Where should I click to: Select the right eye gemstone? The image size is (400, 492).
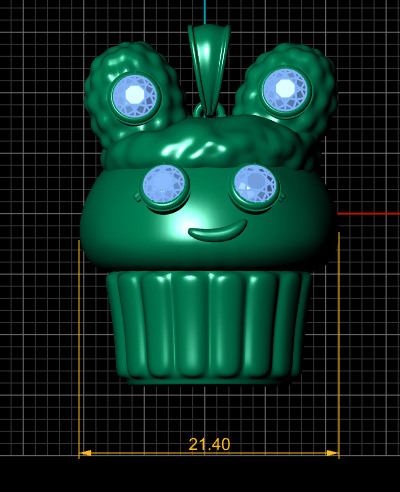tap(255, 184)
